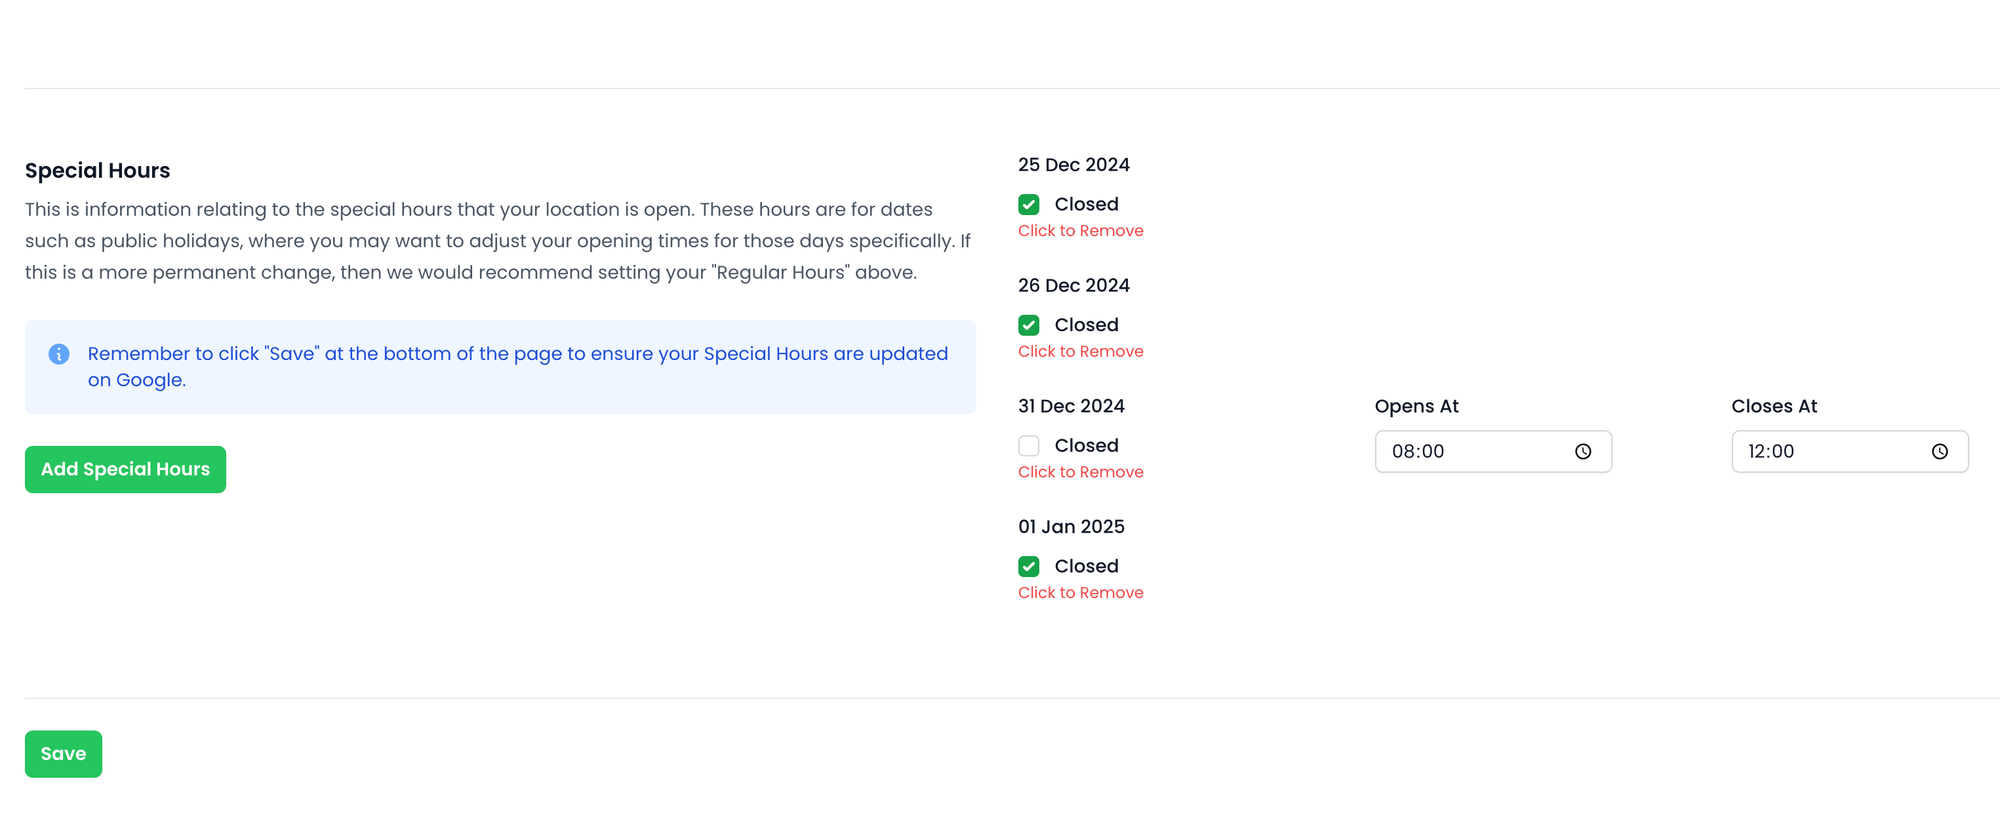Click the Add Special Hours button
2000x821 pixels.
[x=125, y=469]
